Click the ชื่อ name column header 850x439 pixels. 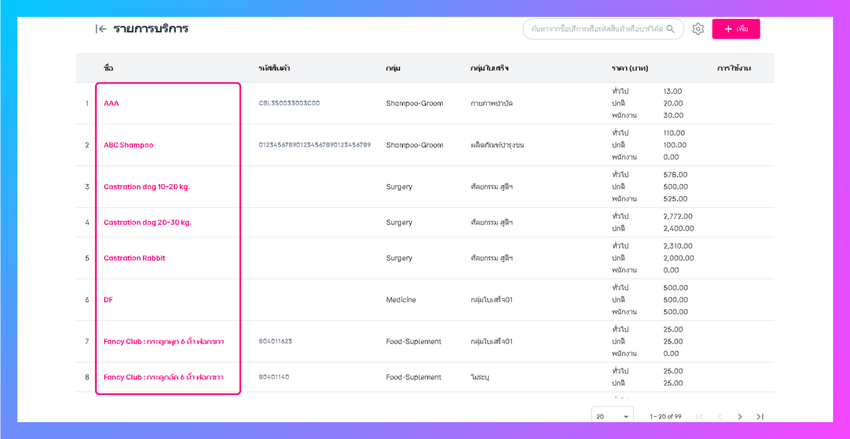[108, 68]
